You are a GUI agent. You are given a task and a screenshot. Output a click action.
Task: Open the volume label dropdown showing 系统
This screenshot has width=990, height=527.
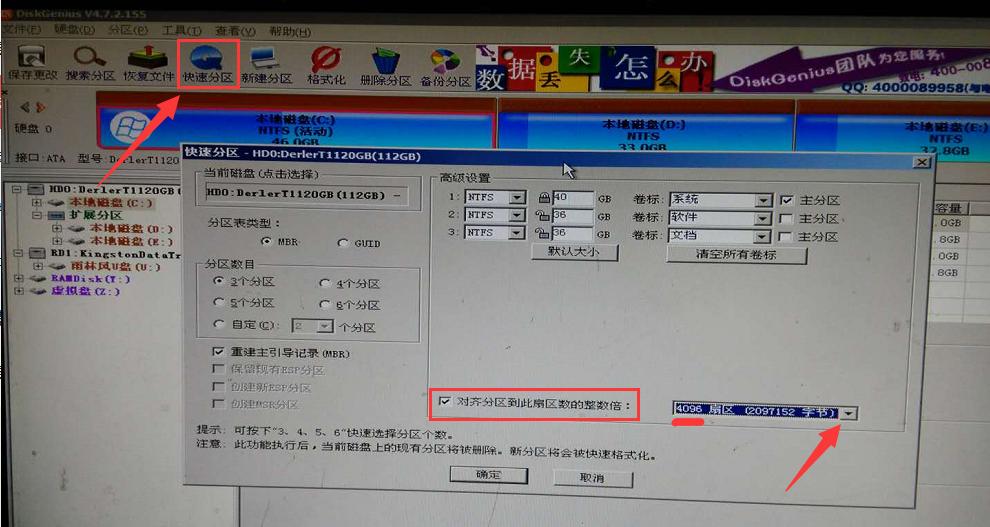coord(763,200)
